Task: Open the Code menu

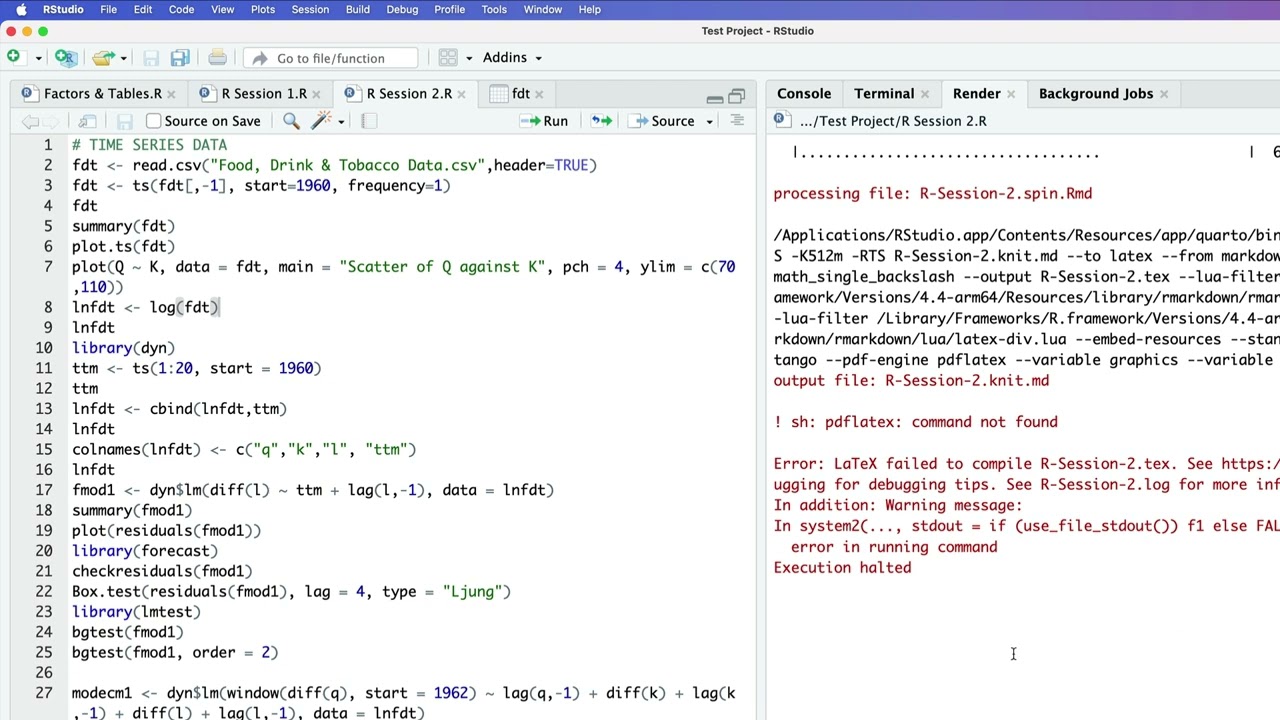Action: coord(181,10)
